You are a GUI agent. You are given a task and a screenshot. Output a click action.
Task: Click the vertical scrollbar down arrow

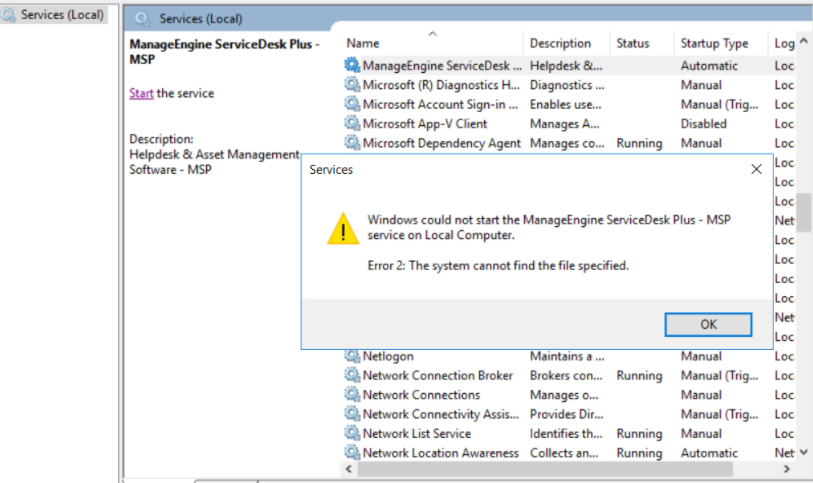(804, 452)
